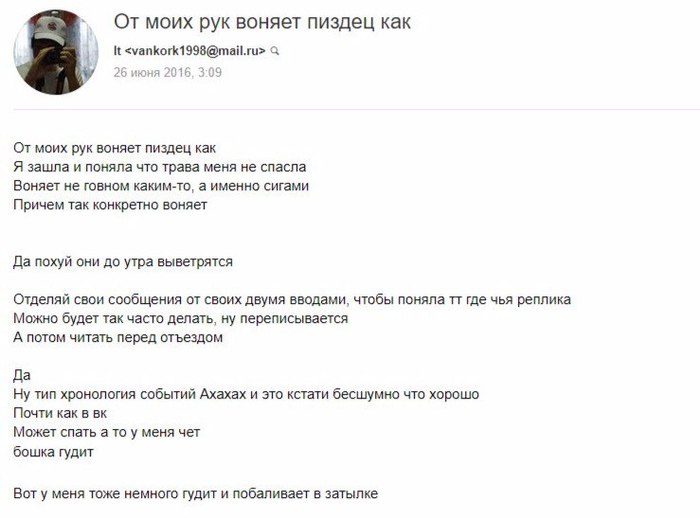The image size is (700, 518).
Task: Click first body line "От моих рук воняет"
Action: [115, 148]
